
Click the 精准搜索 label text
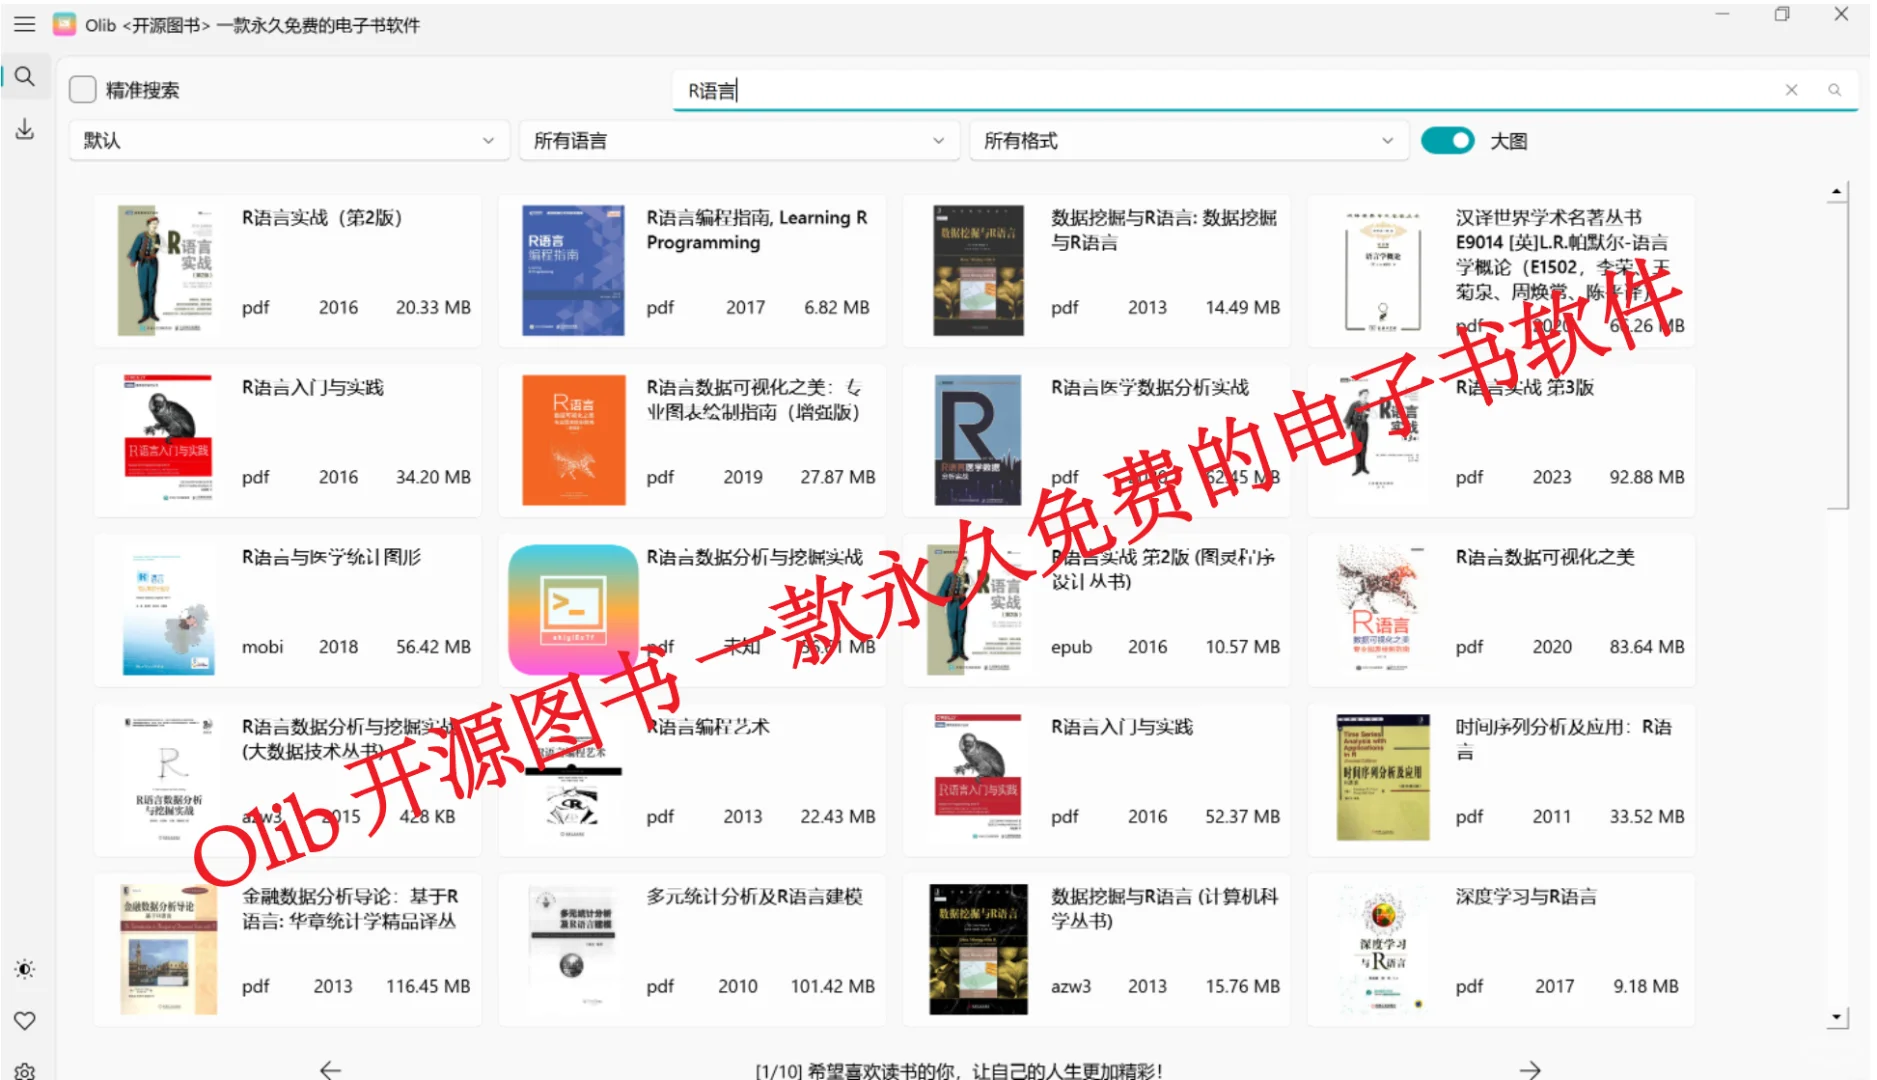coord(142,90)
